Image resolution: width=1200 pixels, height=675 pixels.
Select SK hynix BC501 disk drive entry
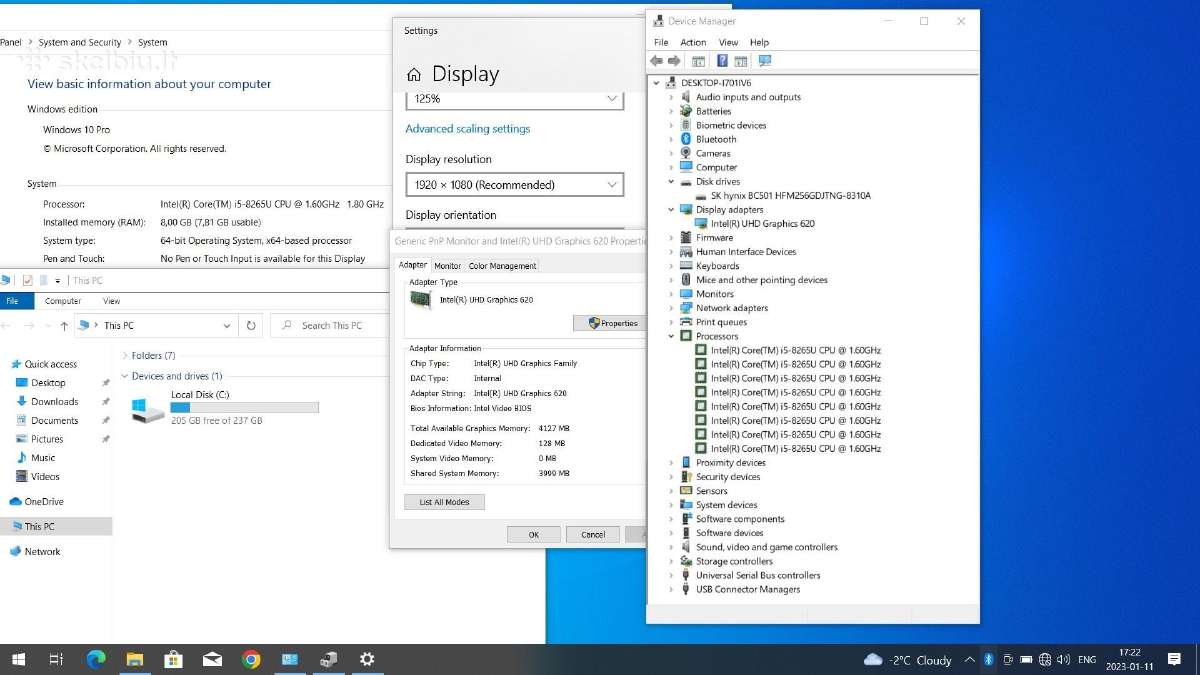790,196
